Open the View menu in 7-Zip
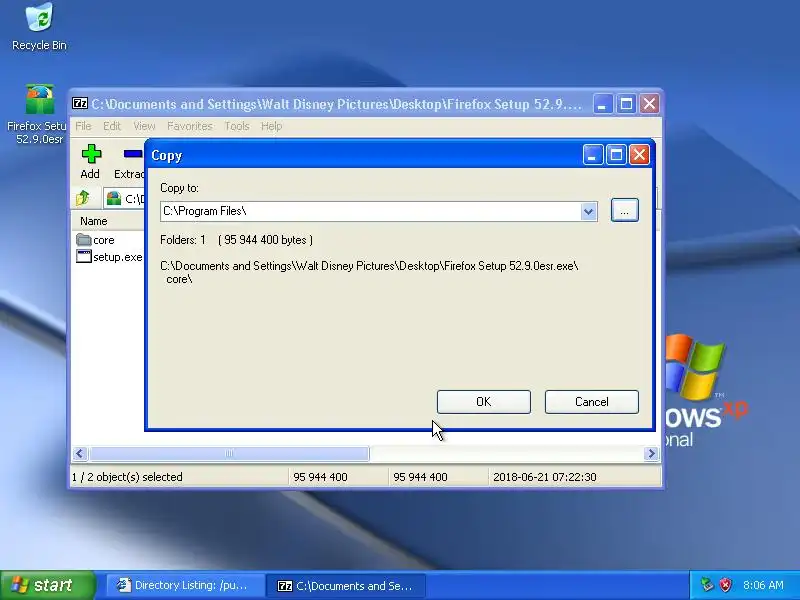Viewport: 800px width, 600px height. click(144, 126)
